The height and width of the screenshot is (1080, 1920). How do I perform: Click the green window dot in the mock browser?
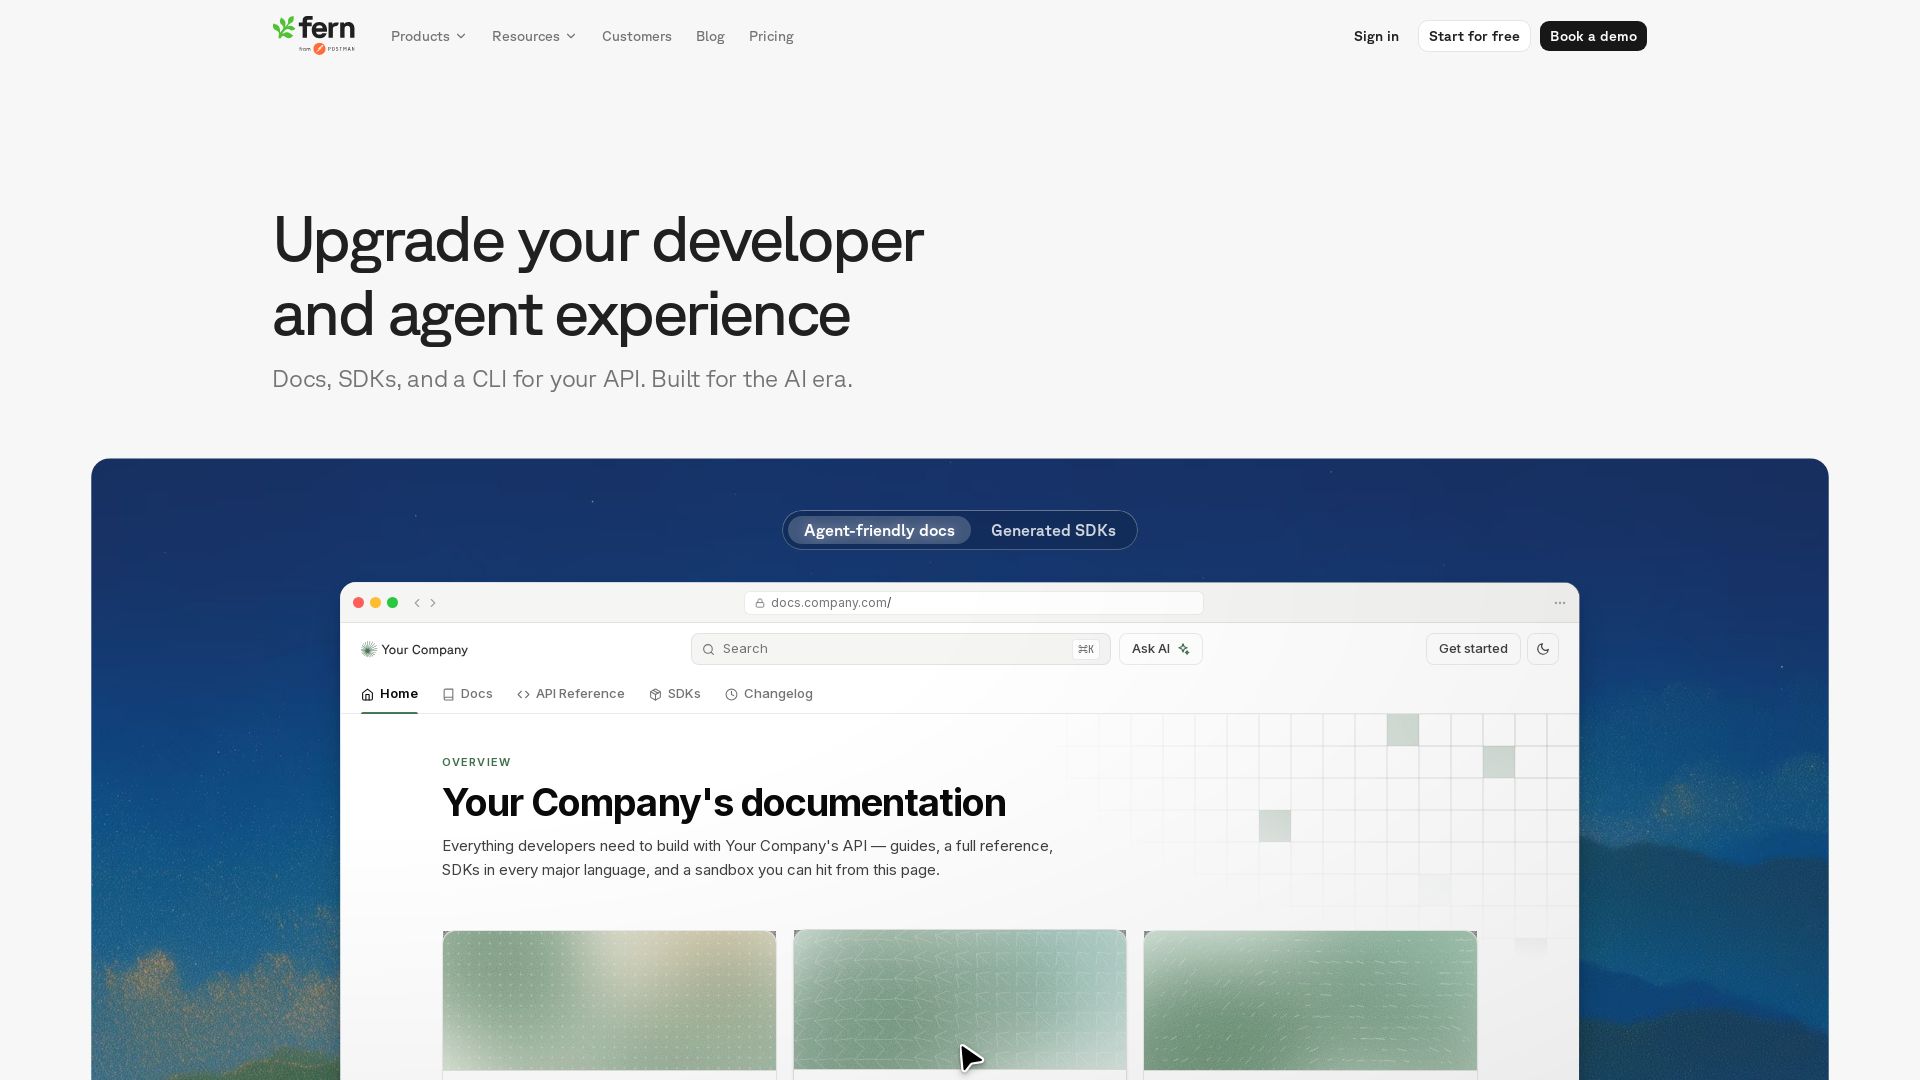[392, 603]
